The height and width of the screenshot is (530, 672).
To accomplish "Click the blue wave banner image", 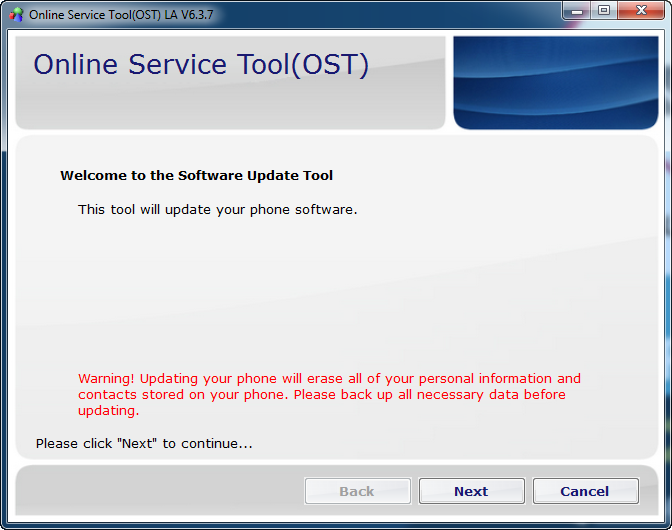I will point(555,83).
